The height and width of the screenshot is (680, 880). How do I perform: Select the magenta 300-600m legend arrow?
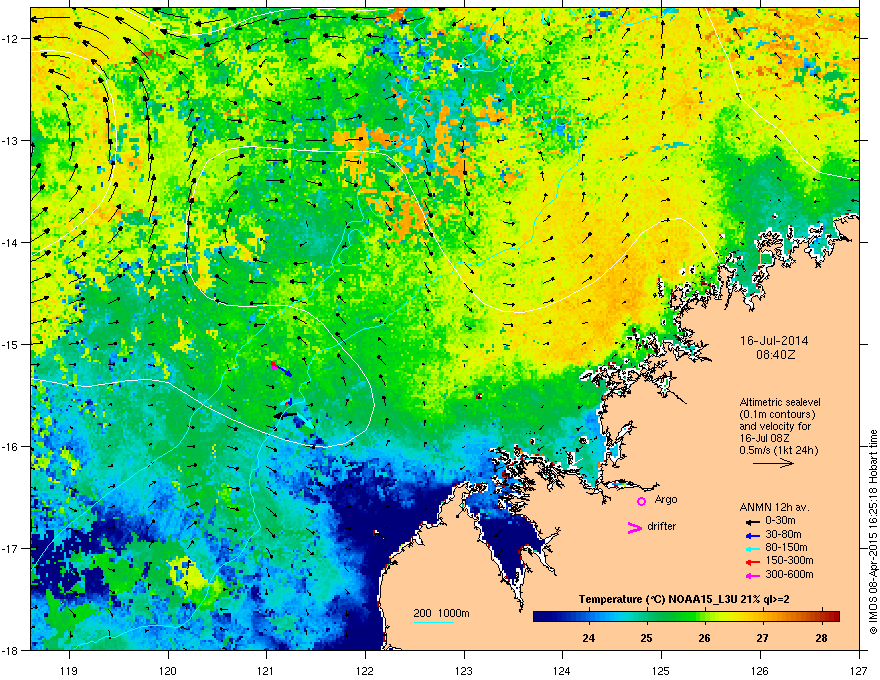(752, 575)
